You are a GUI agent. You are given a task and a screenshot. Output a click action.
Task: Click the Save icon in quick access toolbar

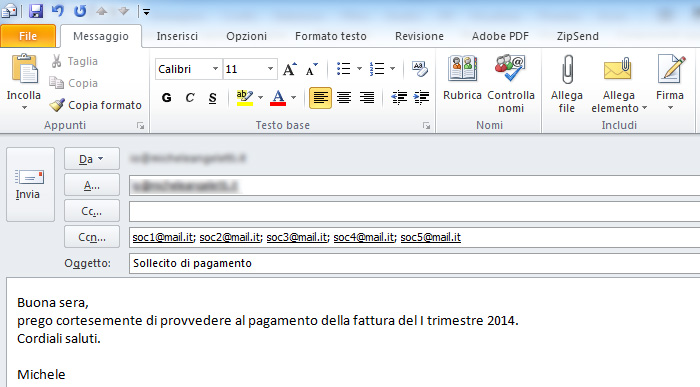[36, 11]
